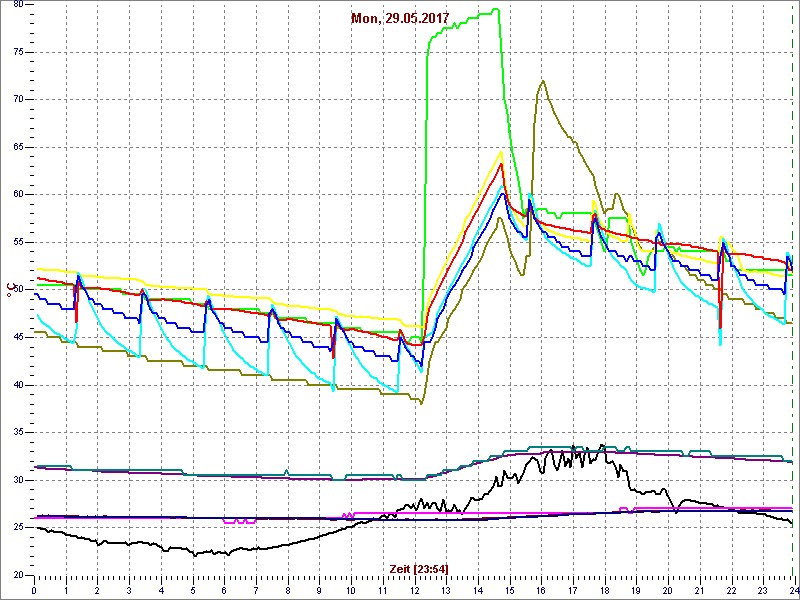Click hour 18 on the time axis
Viewport: 800px width, 600px height.
point(604,591)
